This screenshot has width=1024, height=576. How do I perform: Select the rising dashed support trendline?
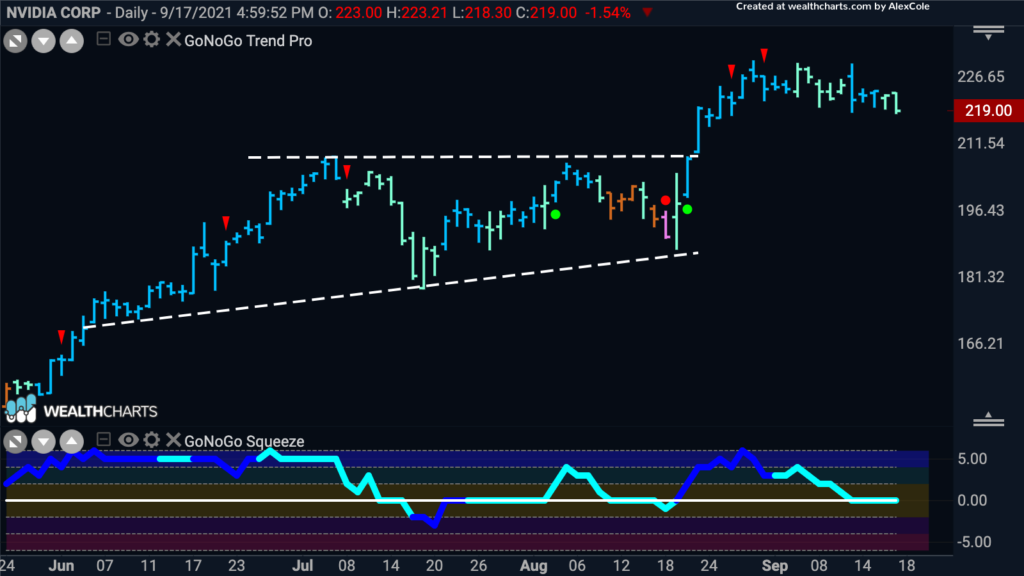[392, 289]
